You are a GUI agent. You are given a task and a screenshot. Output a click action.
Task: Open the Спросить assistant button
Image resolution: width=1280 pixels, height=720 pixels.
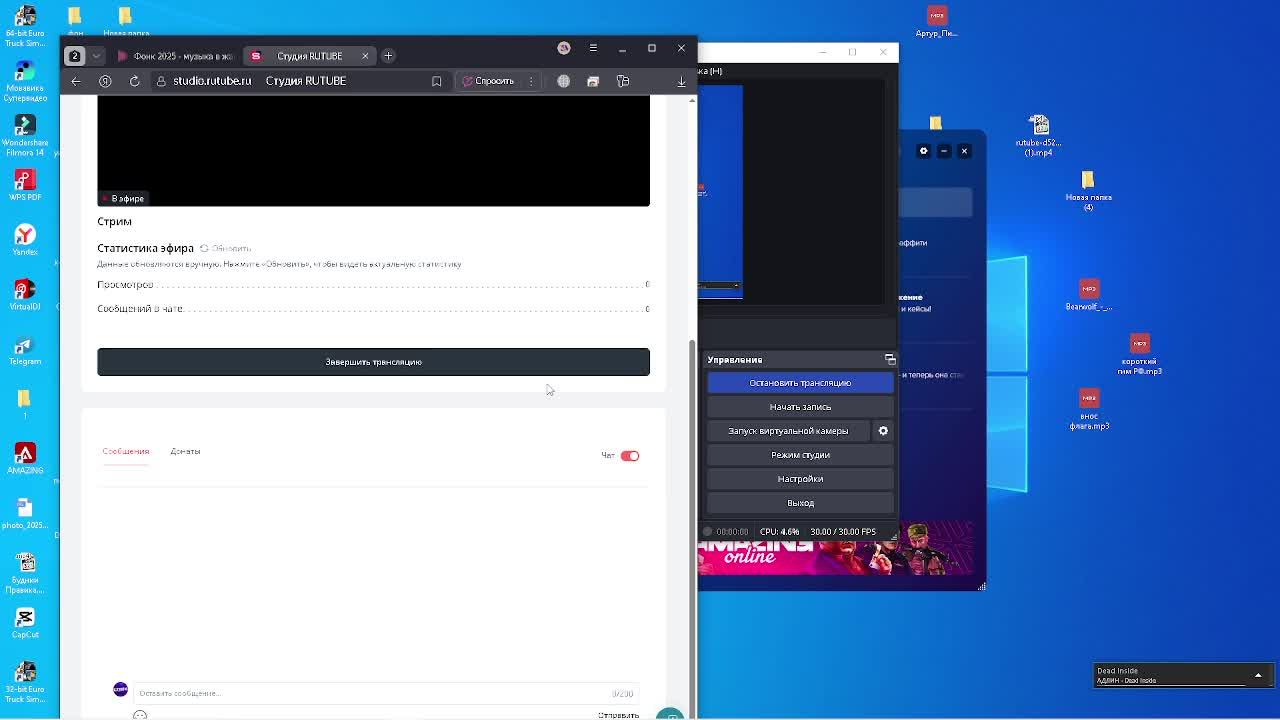[488, 81]
